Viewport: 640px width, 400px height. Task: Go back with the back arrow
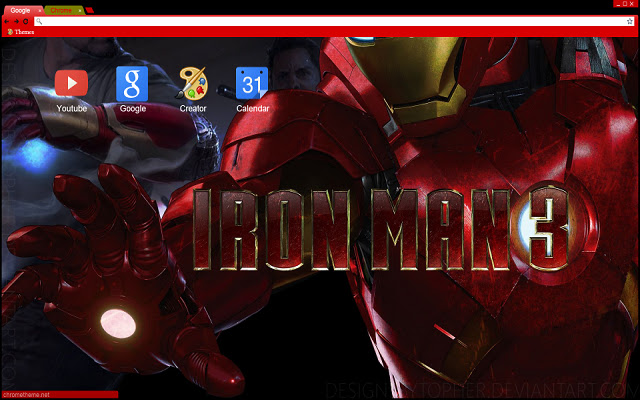click(7, 21)
